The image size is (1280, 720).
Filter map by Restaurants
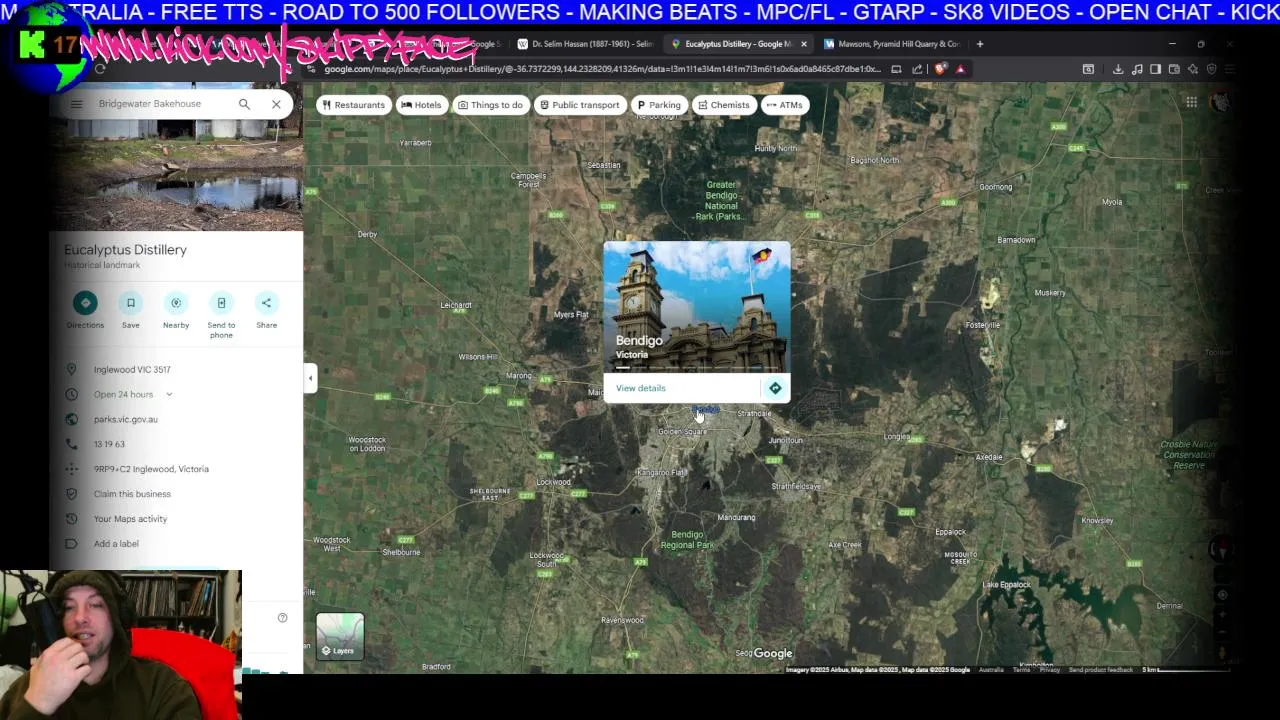(x=354, y=105)
